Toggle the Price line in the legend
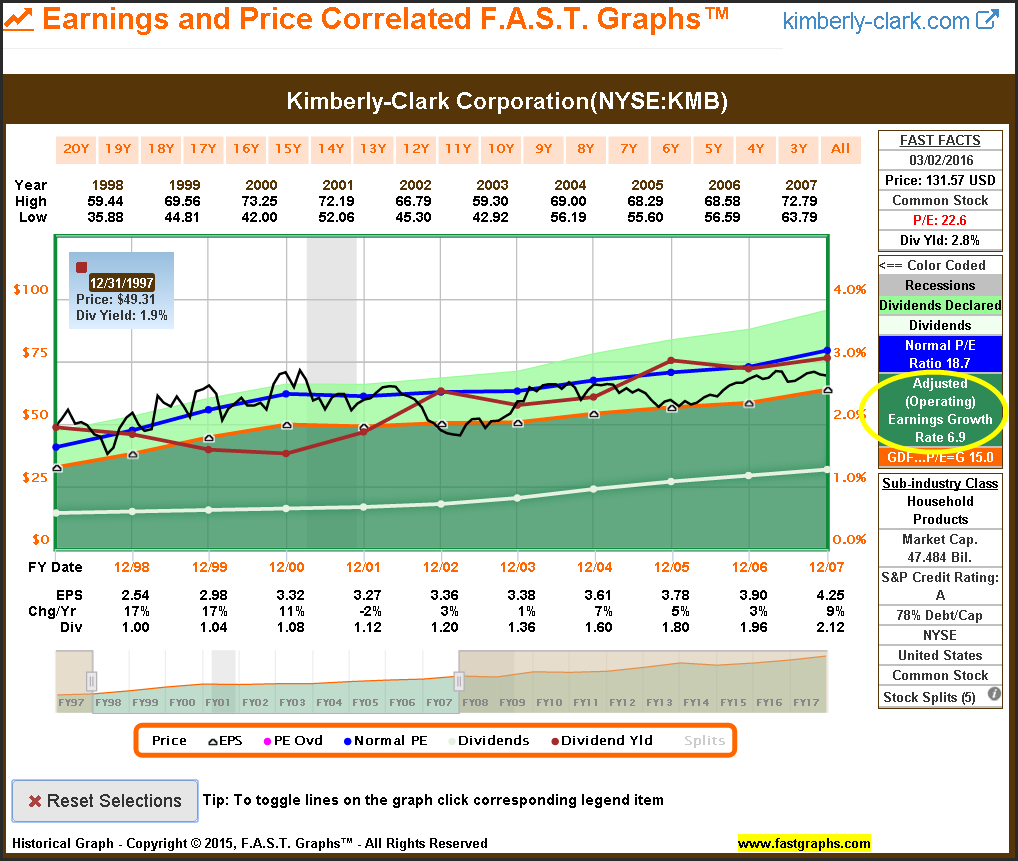The image size is (1018, 861). point(169,740)
